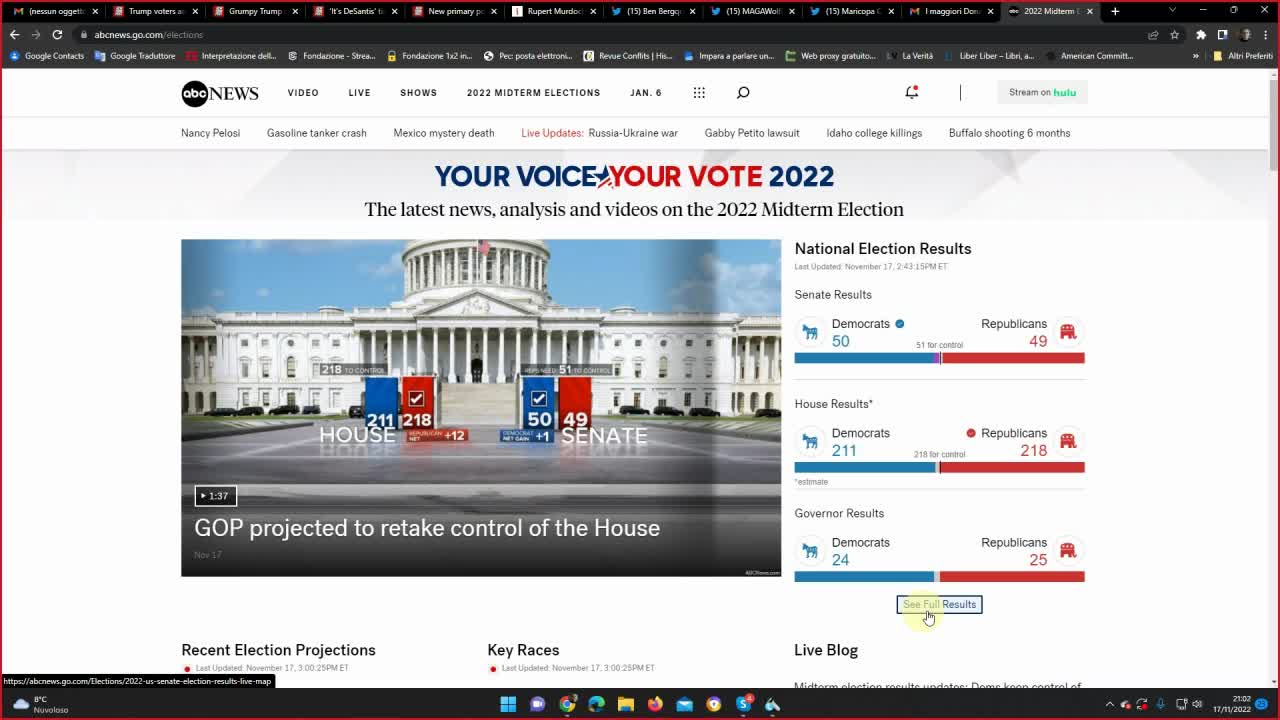Open 2022 MIDTERM ELECTIONS nav item

pos(533,93)
